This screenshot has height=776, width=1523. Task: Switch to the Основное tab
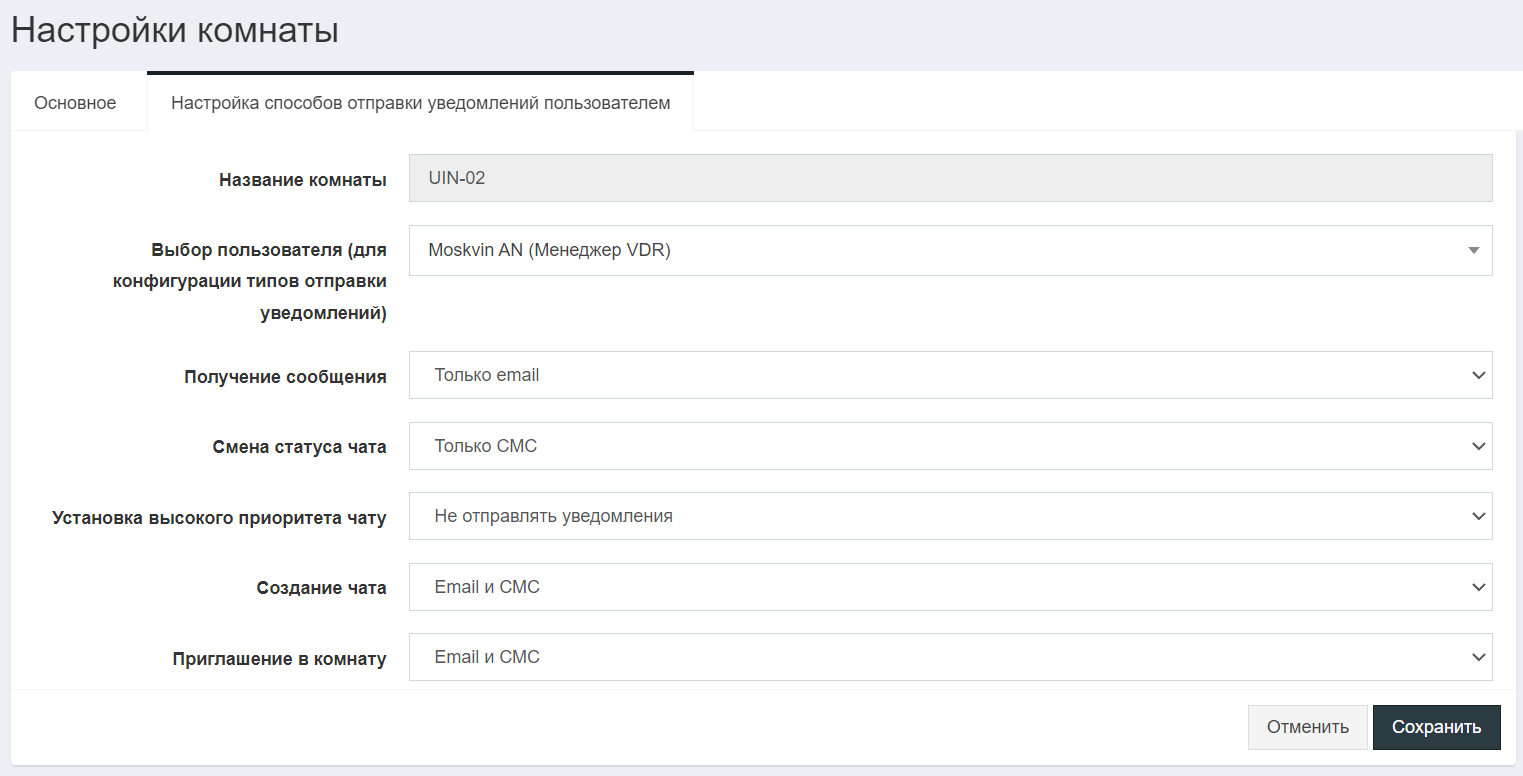point(75,103)
